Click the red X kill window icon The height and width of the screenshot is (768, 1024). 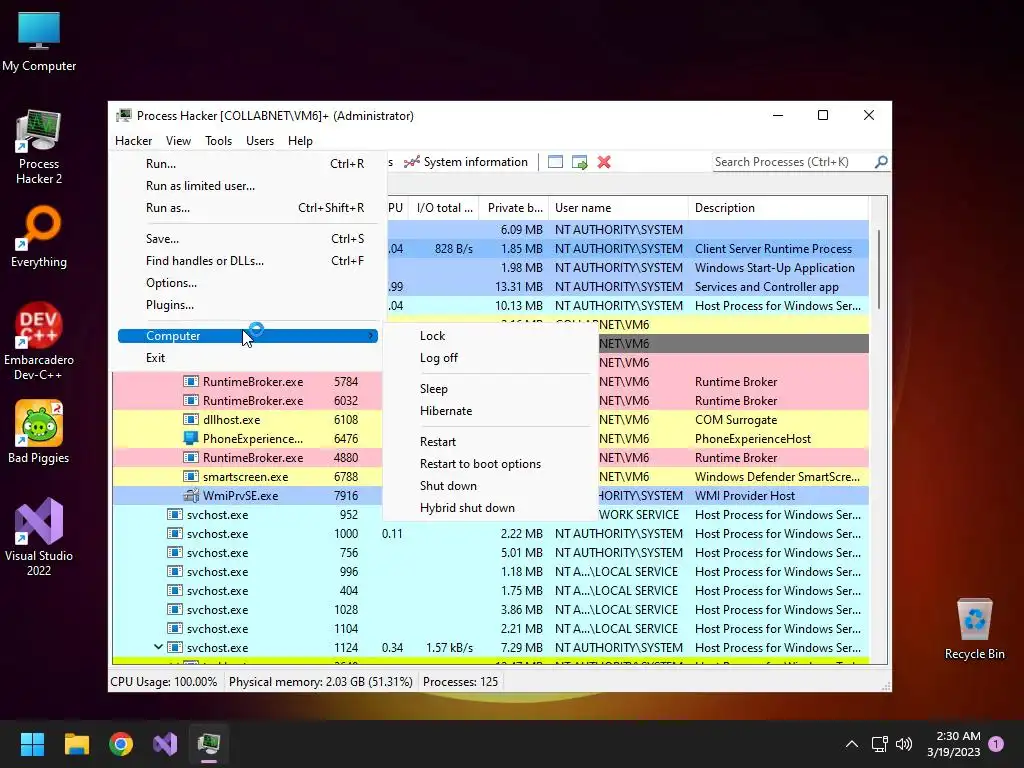coord(604,162)
